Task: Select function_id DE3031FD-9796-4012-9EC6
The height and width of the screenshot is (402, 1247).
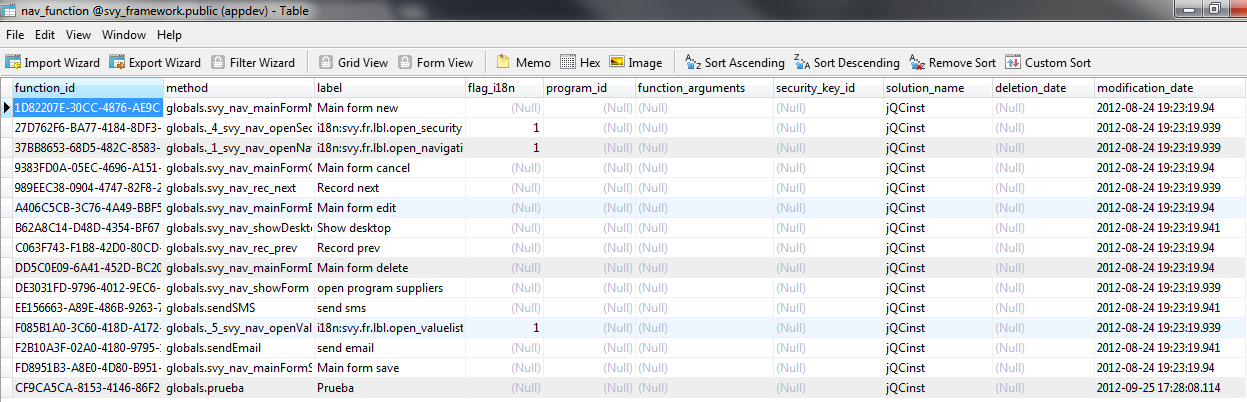Action: tap(87, 288)
